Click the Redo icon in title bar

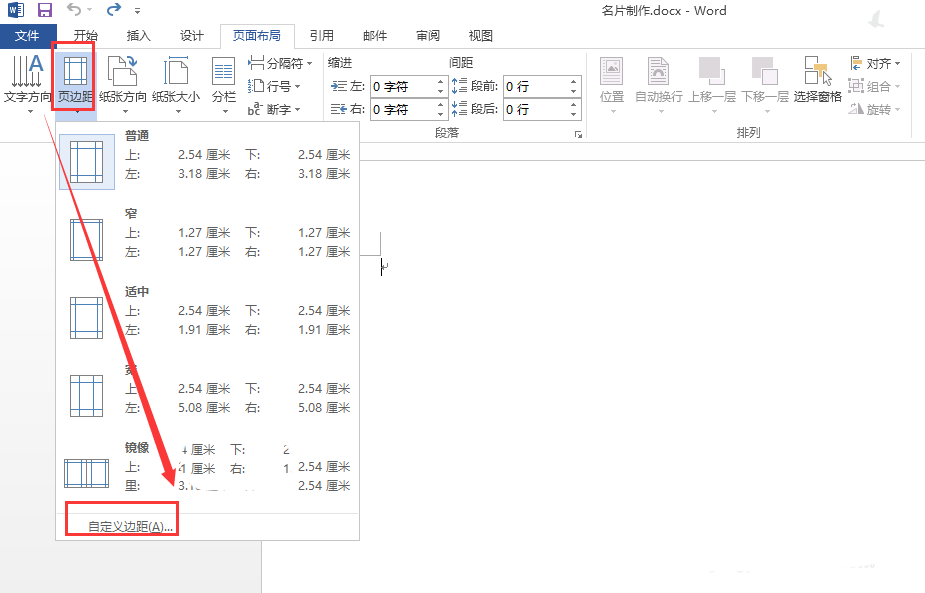[114, 11]
